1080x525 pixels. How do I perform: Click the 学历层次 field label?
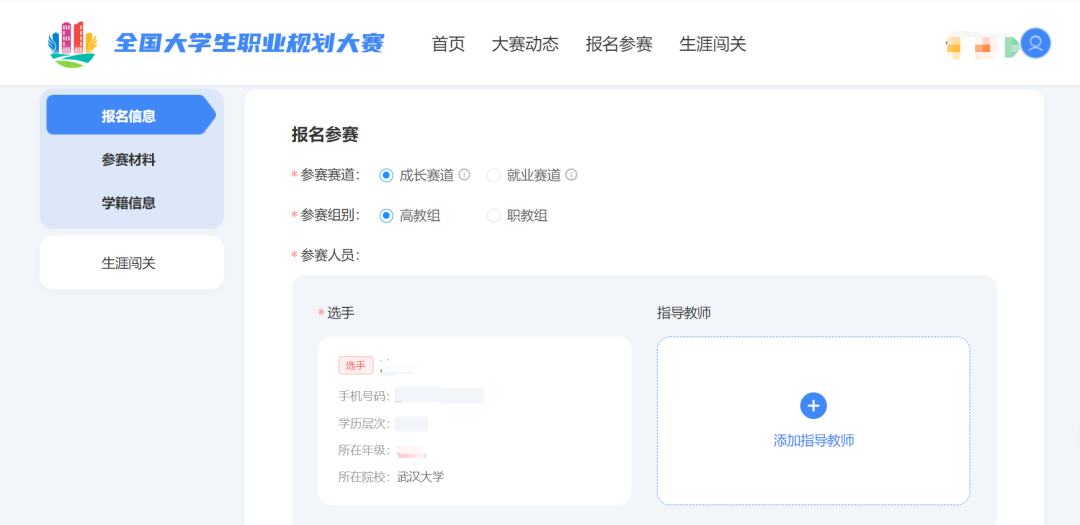pos(364,424)
